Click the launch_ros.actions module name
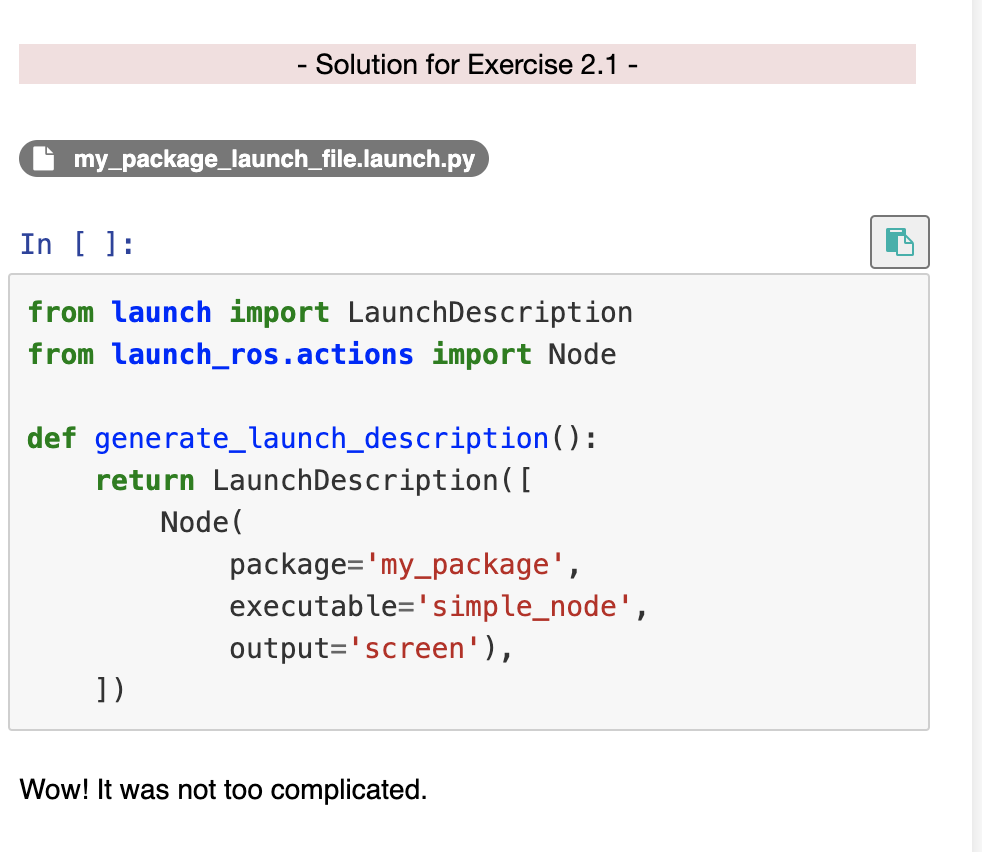This screenshot has width=982, height=852. 262,355
